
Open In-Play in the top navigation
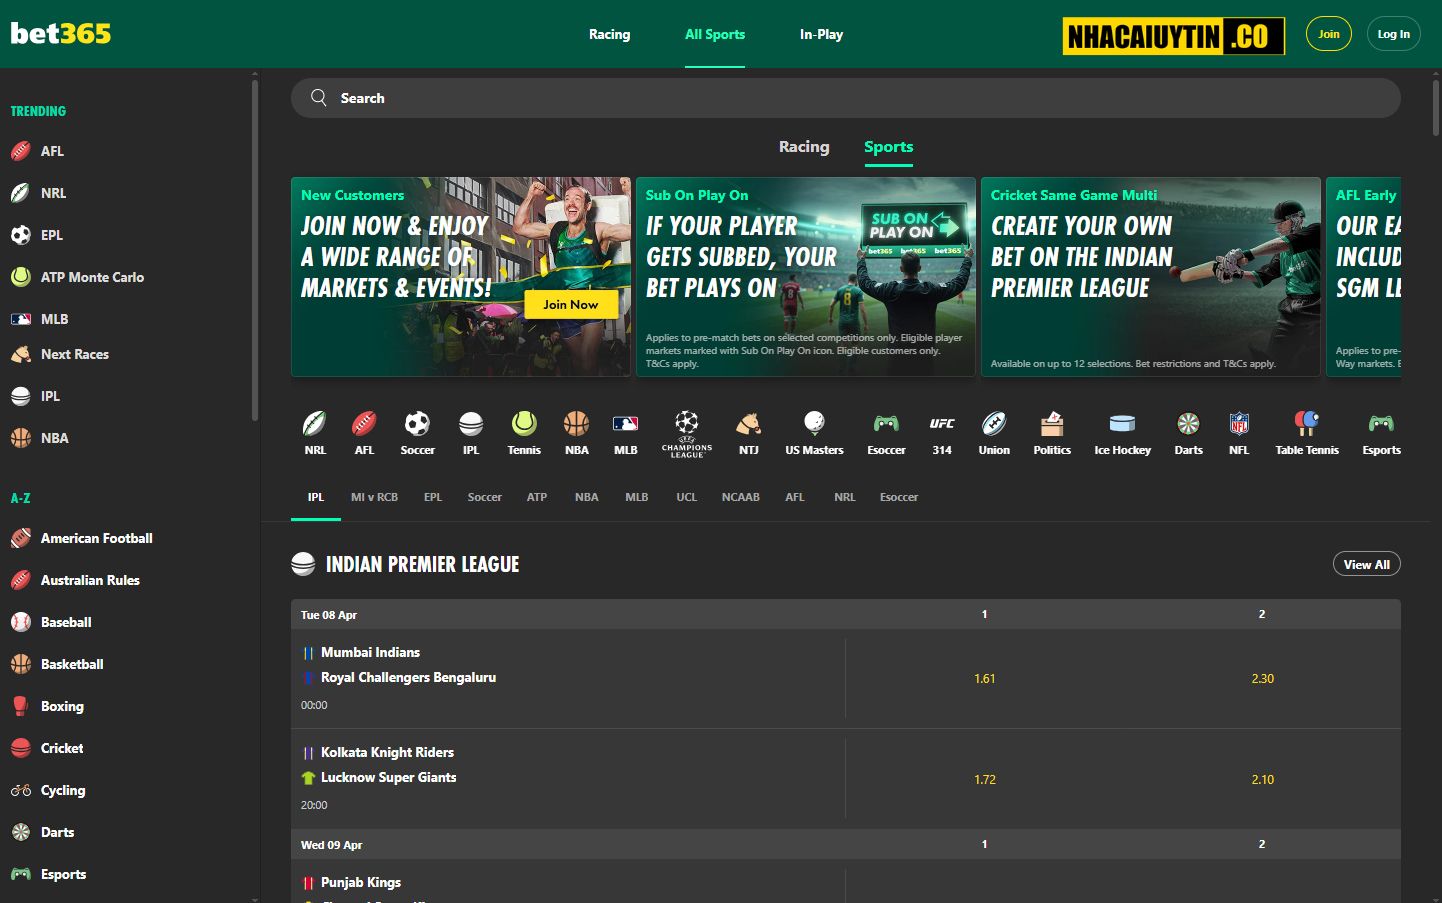pos(821,34)
